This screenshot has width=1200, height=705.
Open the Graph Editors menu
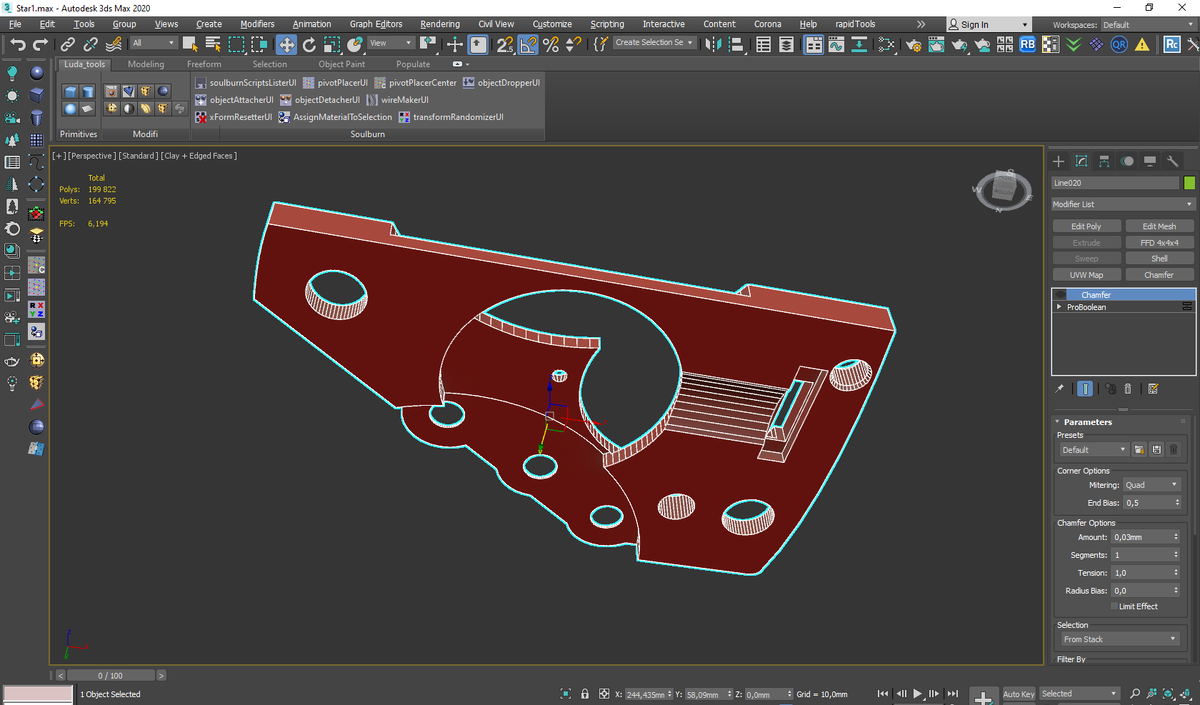click(375, 24)
